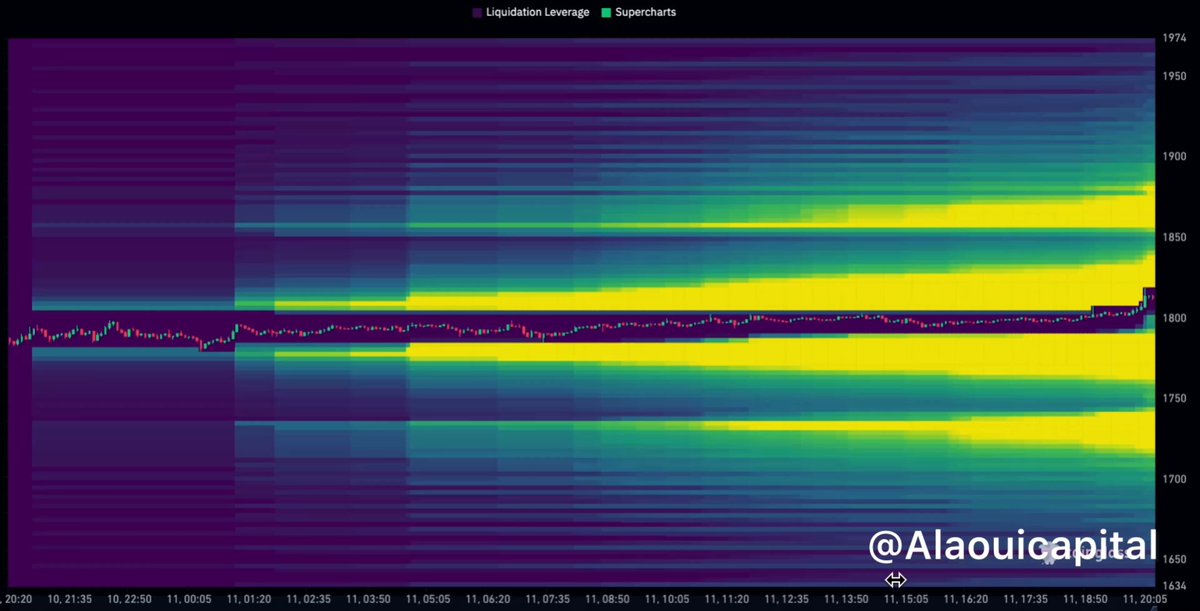
Task: Toggle the Supercharts legend series
Action: (x=638, y=12)
